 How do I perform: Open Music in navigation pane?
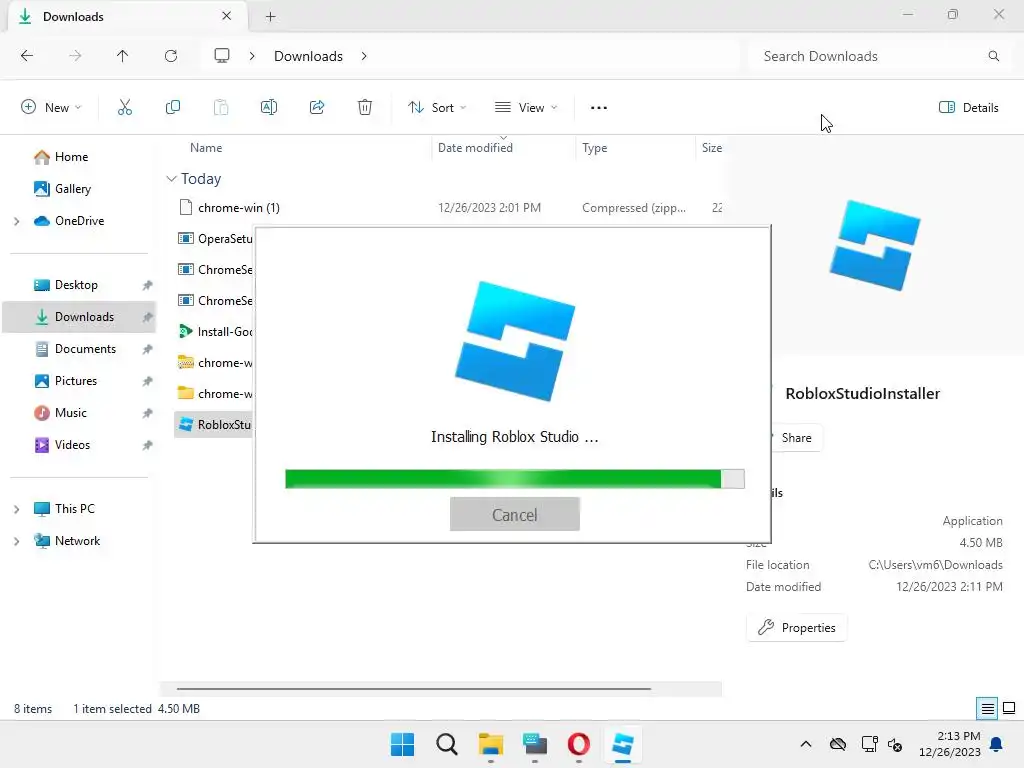click(x=71, y=413)
